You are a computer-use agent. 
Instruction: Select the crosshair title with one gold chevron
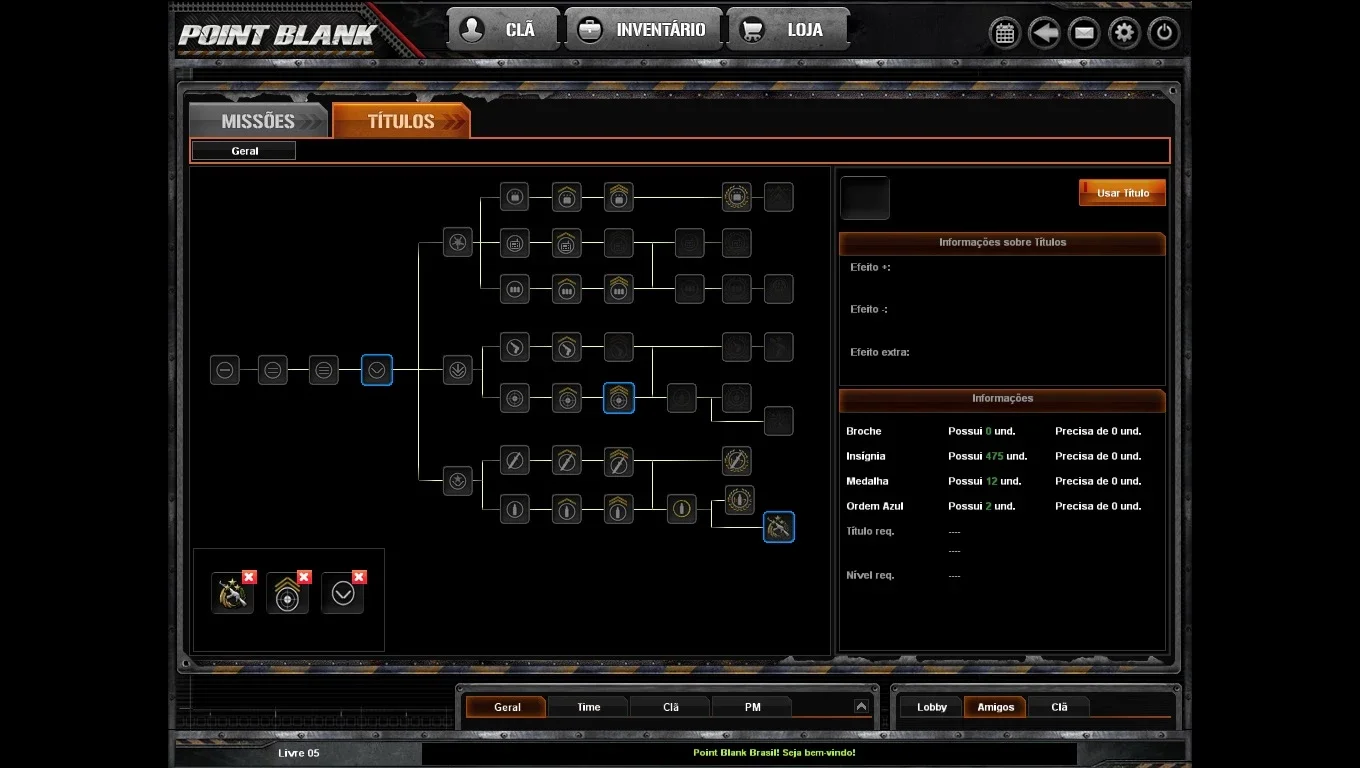pyautogui.click(x=567, y=398)
